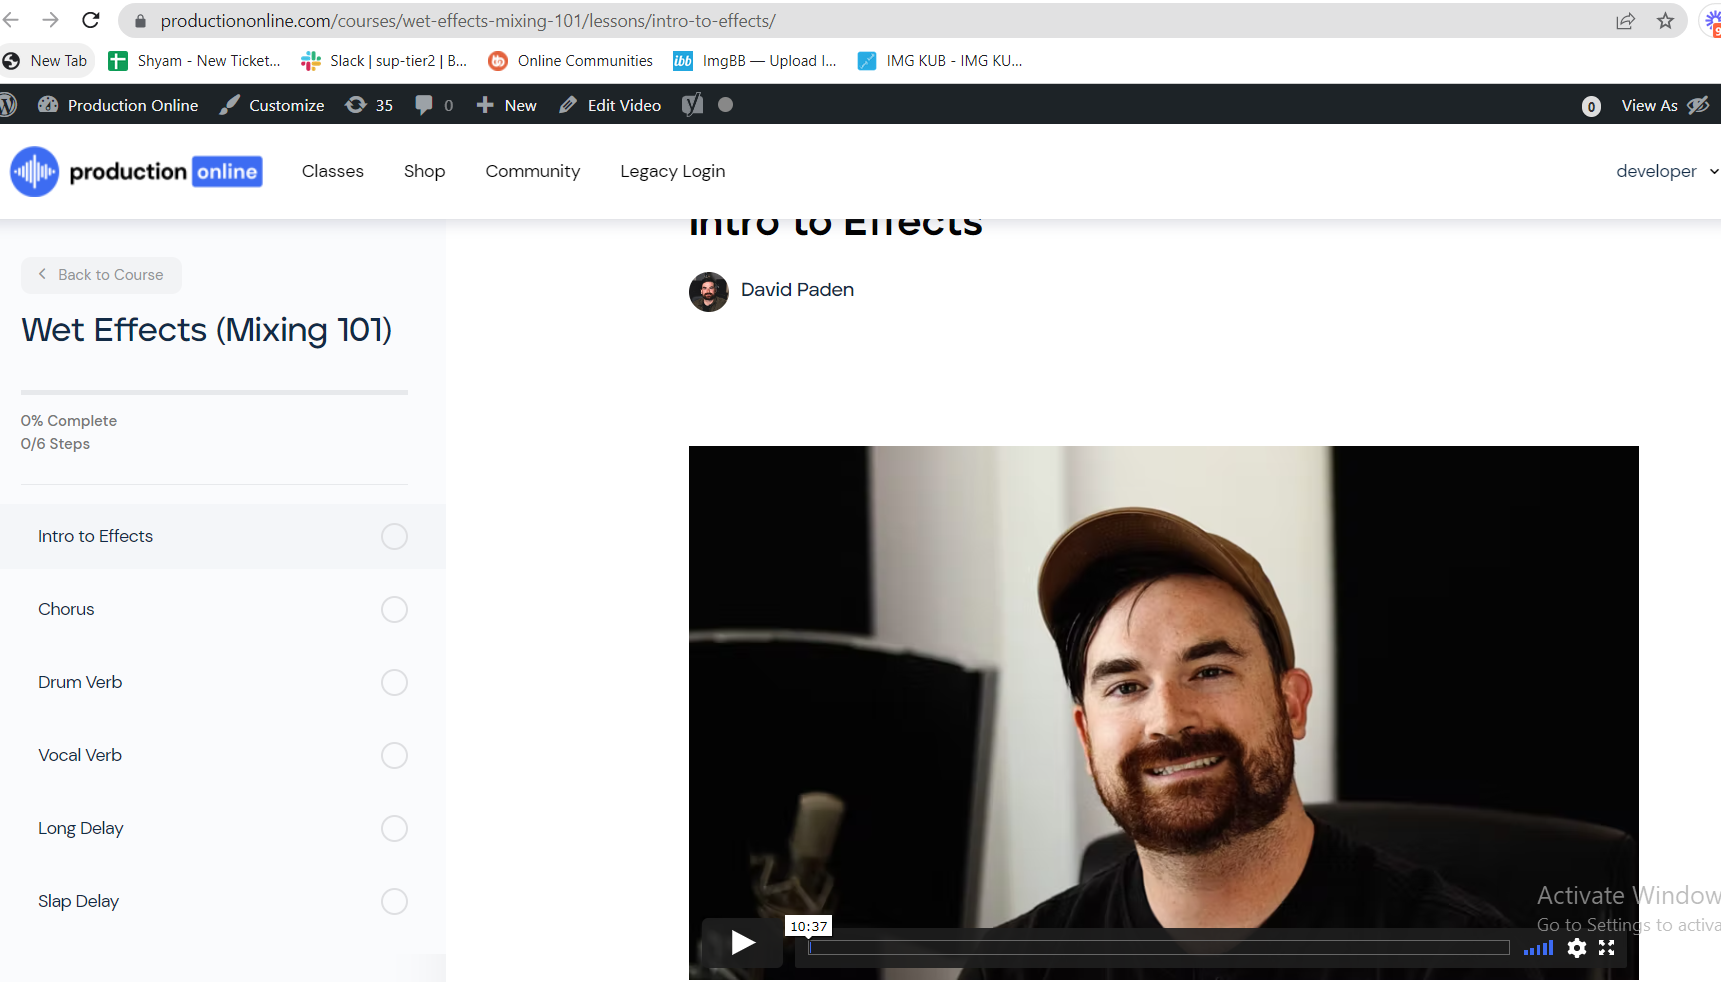Click Back to Course button
Screen dimensions: 1721x982
tap(101, 275)
